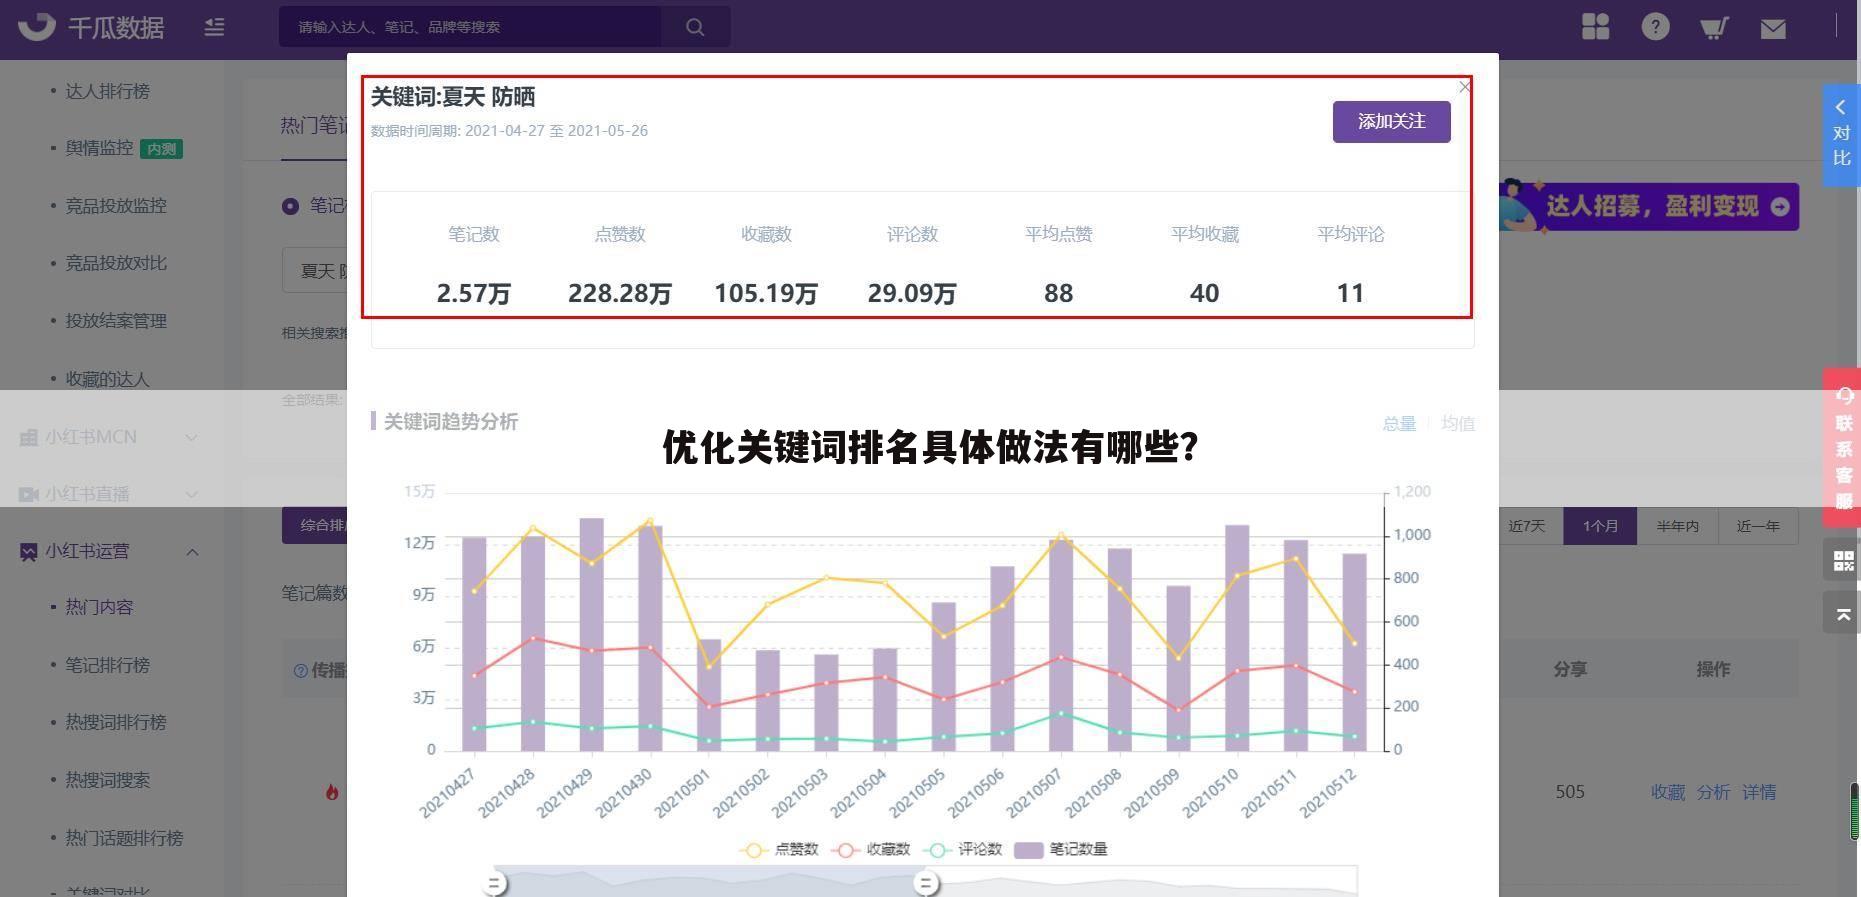Click the 千瓜数据 logo
Image resolution: width=1861 pixels, height=897 pixels.
[x=92, y=26]
